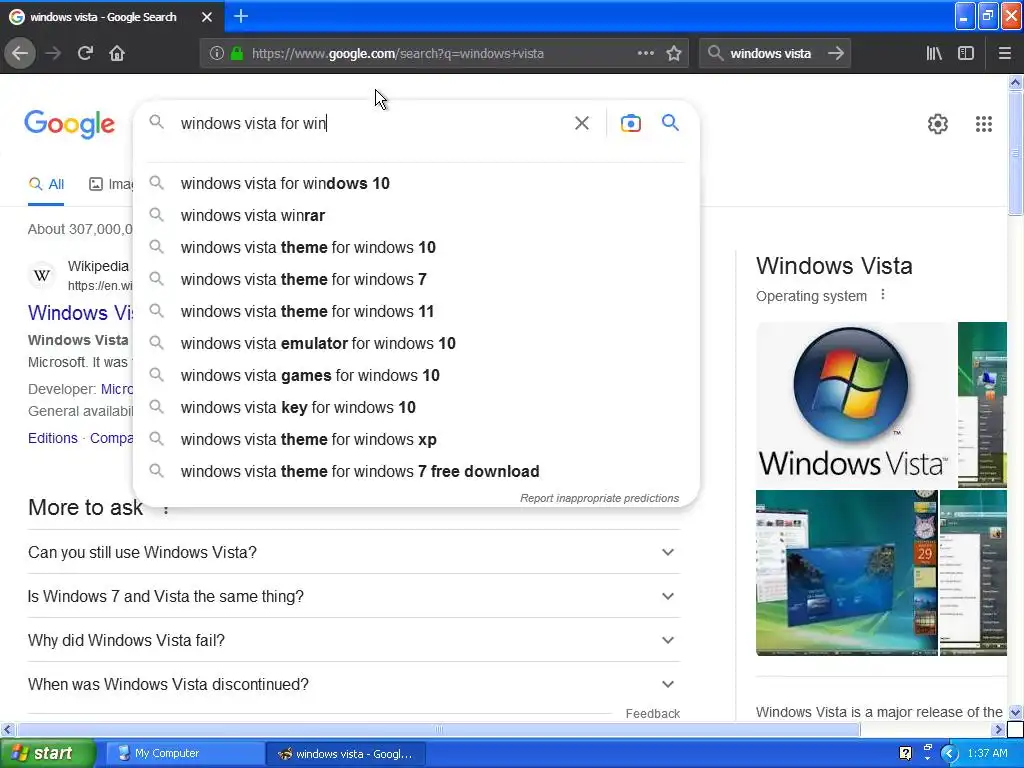Screen dimensions: 1024x768
Task: Open more options dots beside Operating system
Action: [883, 295]
